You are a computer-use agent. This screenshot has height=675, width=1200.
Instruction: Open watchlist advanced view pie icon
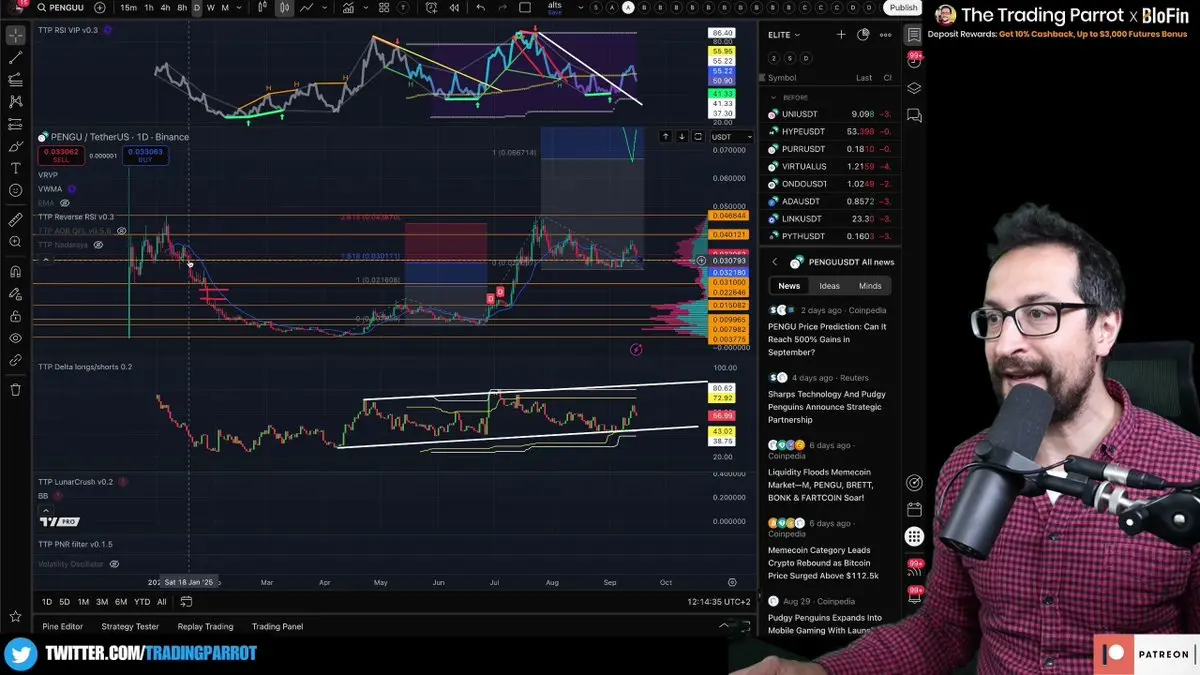(863, 34)
